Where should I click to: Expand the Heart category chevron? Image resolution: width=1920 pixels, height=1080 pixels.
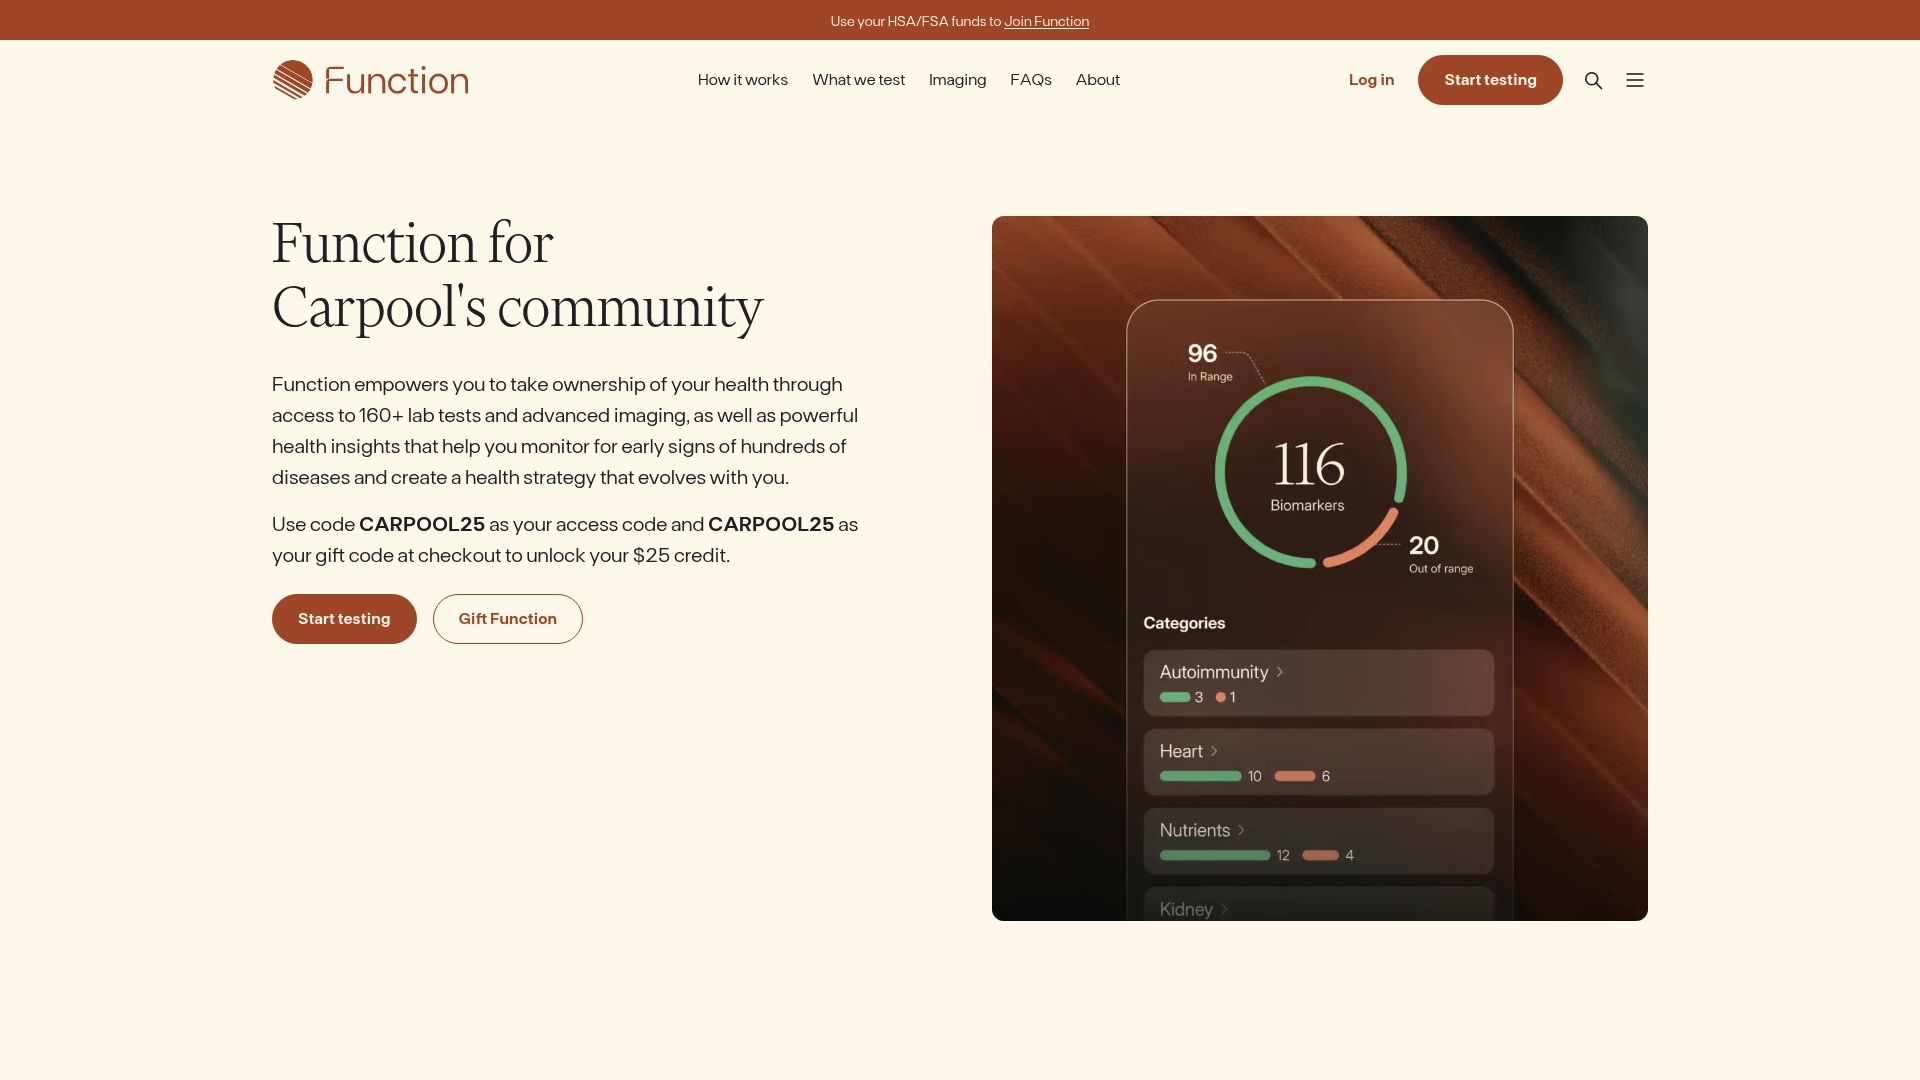(x=1214, y=751)
